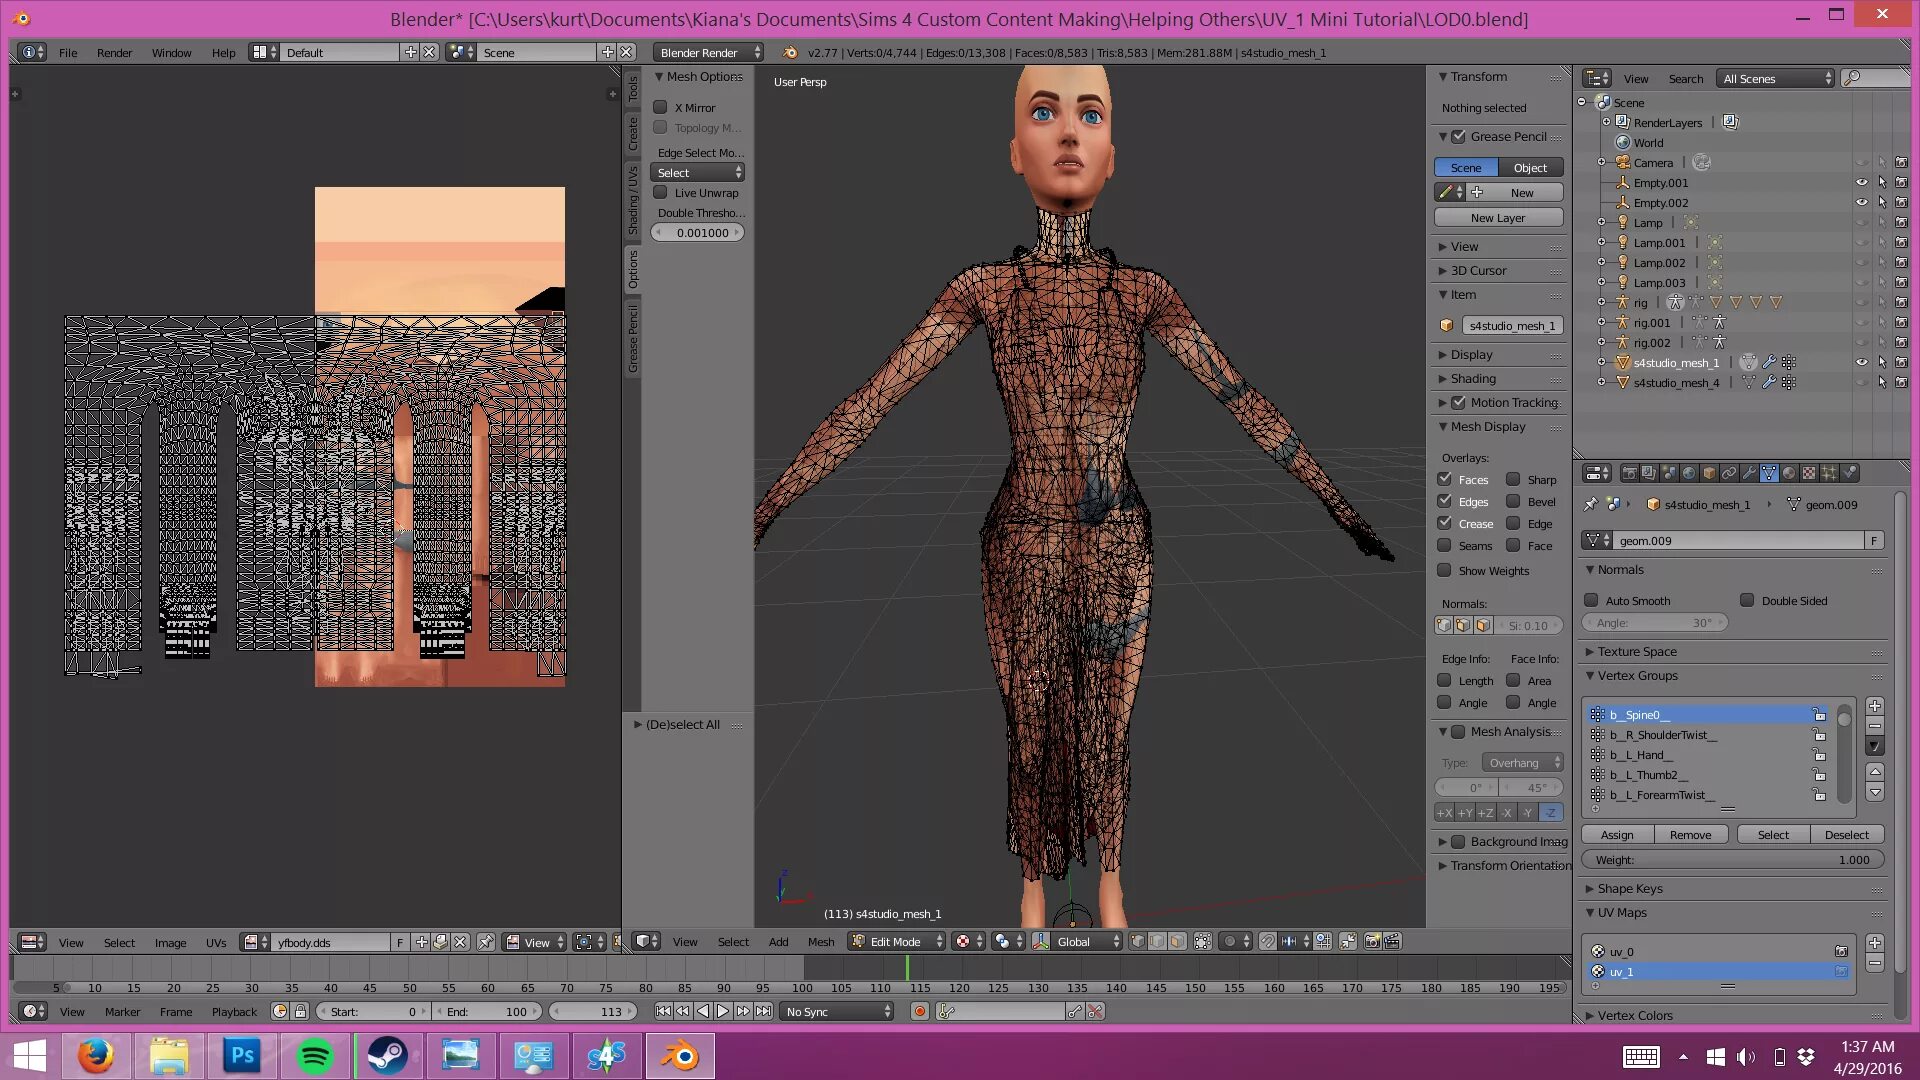Open the Object properties tab (cube icon)

pyautogui.click(x=1709, y=473)
